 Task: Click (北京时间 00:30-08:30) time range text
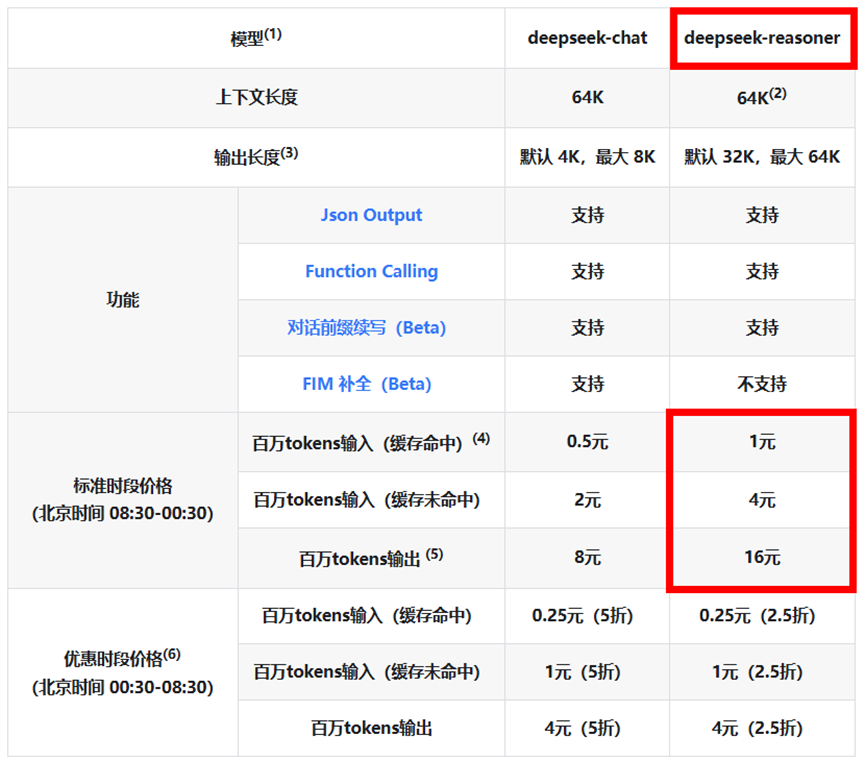tap(122, 688)
